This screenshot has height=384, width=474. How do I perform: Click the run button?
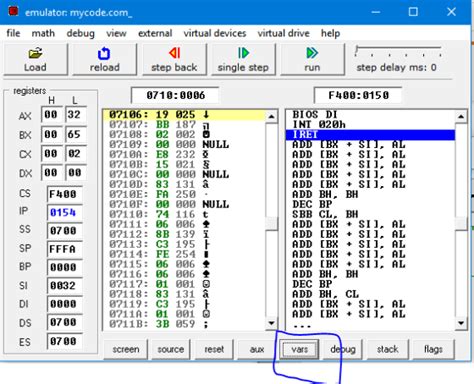point(312,60)
